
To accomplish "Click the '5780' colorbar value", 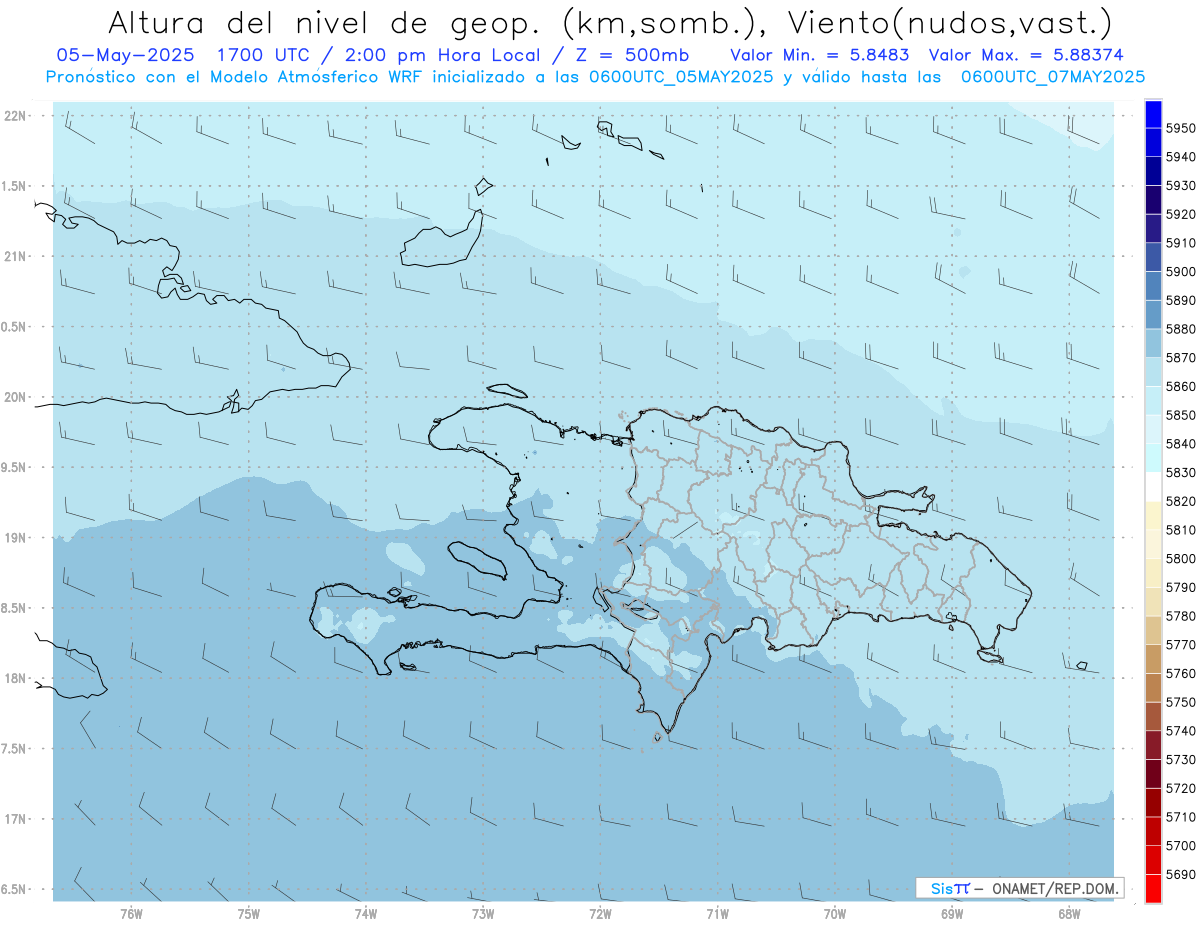I will click(x=1181, y=616).
